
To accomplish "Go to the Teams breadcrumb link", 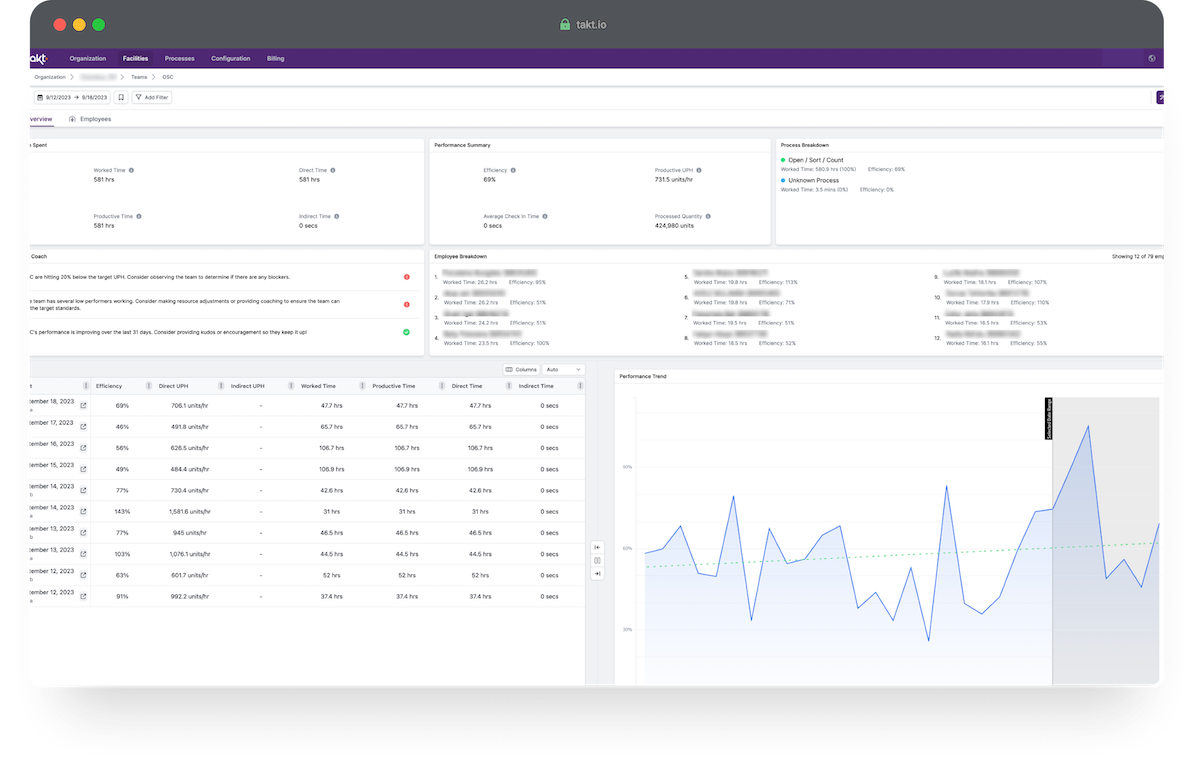I will point(139,77).
